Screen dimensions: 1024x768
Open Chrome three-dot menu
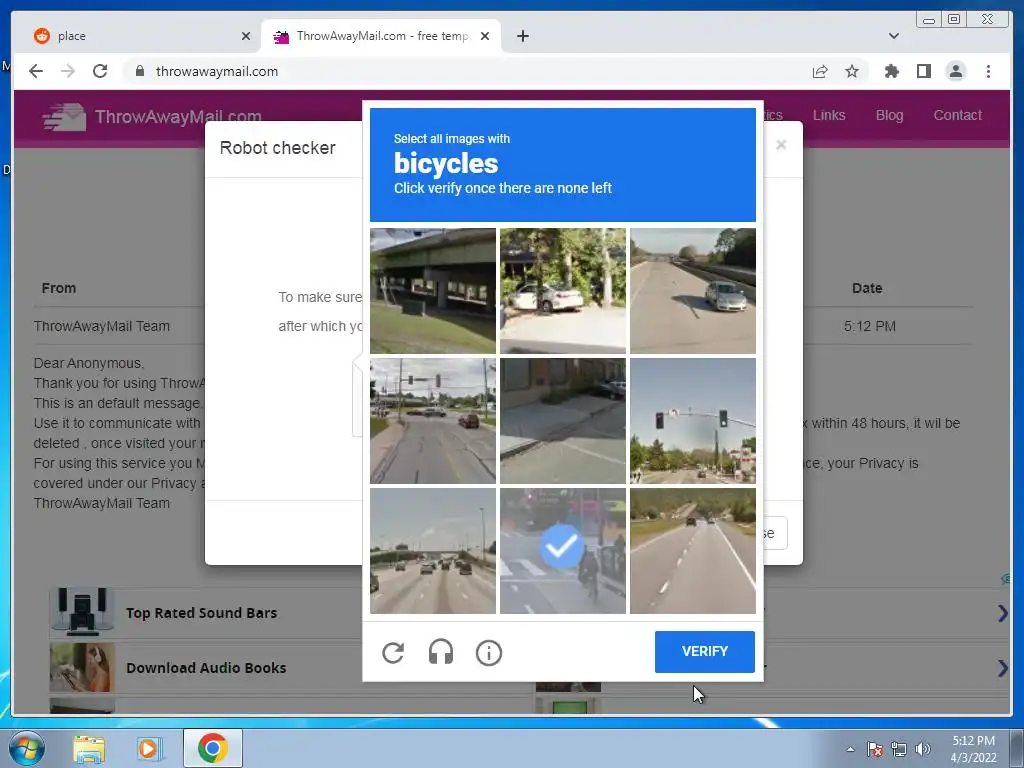(988, 71)
